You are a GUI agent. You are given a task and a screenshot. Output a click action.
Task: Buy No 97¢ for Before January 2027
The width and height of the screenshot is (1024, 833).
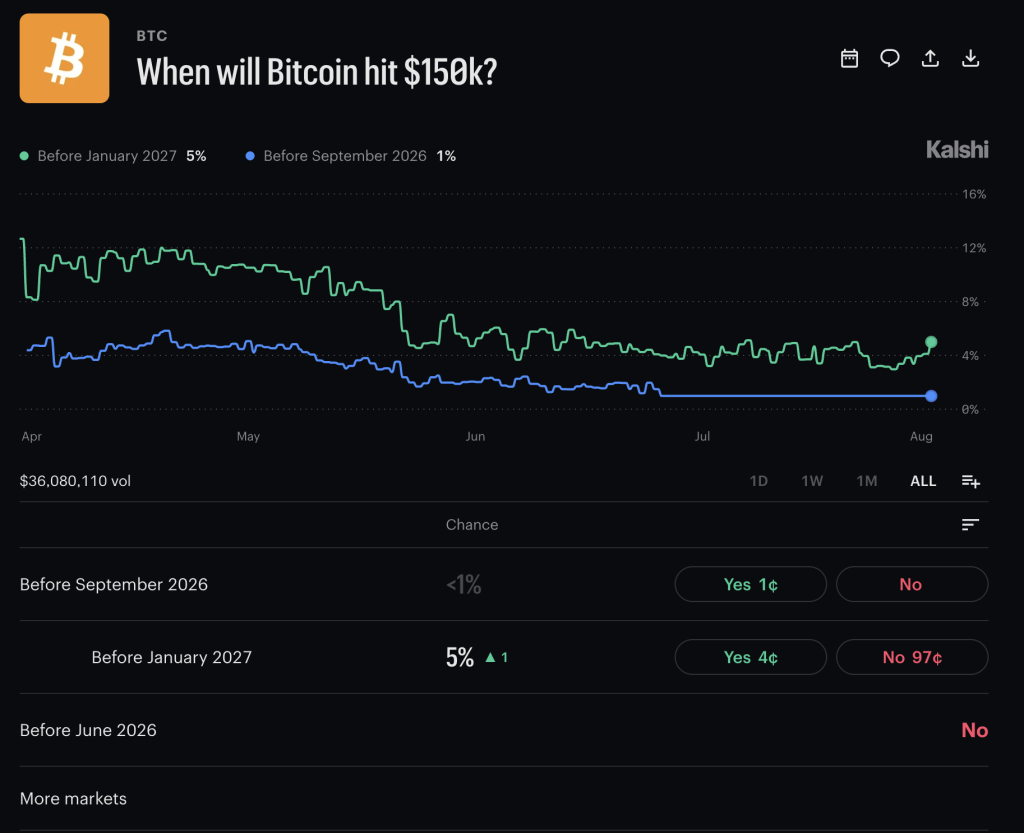pos(912,657)
